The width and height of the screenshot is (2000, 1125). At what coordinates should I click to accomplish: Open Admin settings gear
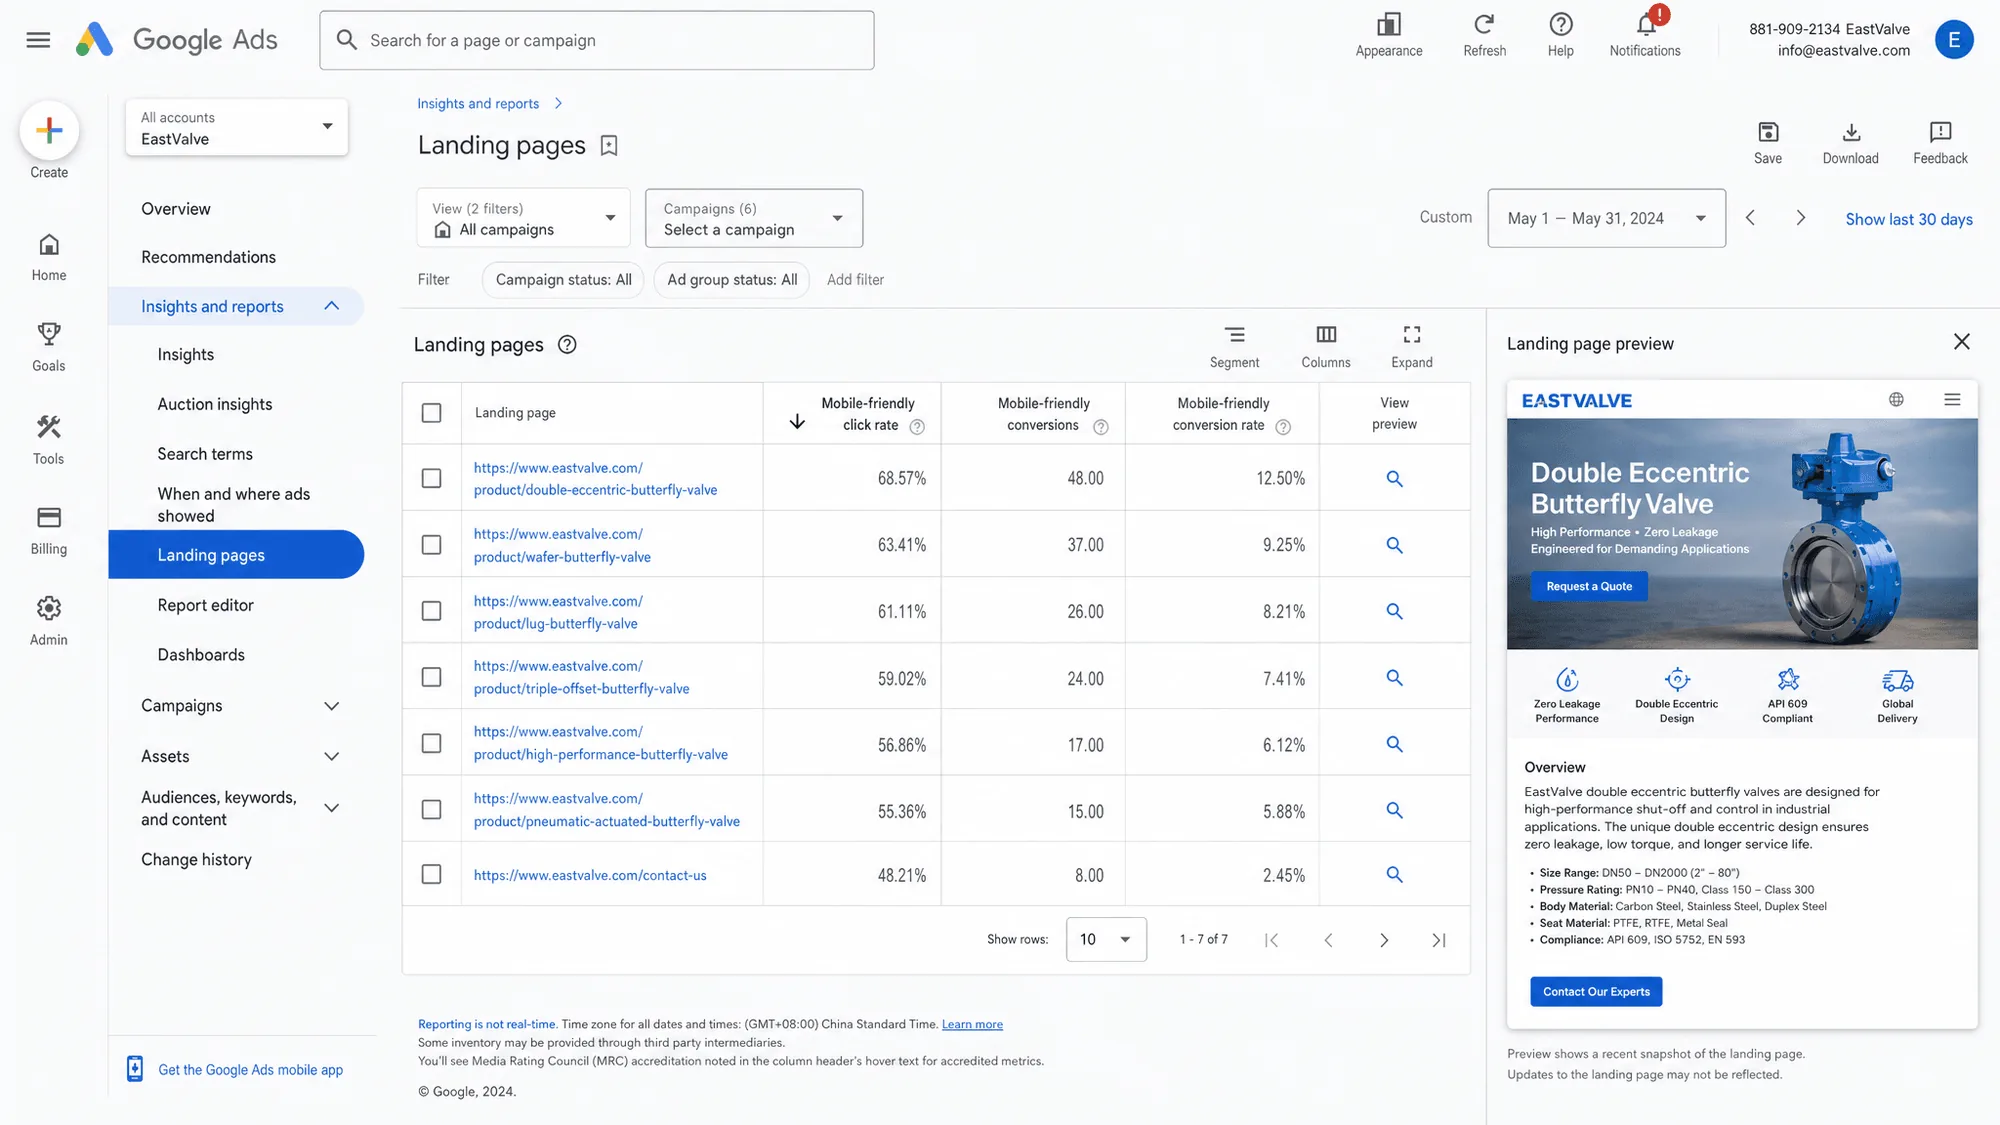point(48,621)
